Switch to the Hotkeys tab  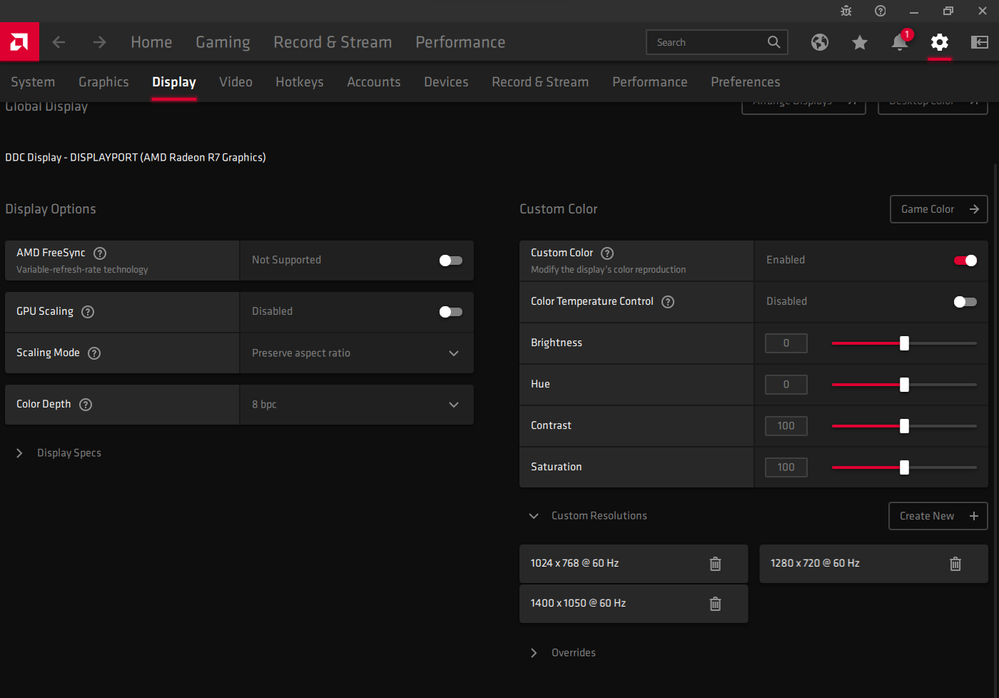click(299, 82)
